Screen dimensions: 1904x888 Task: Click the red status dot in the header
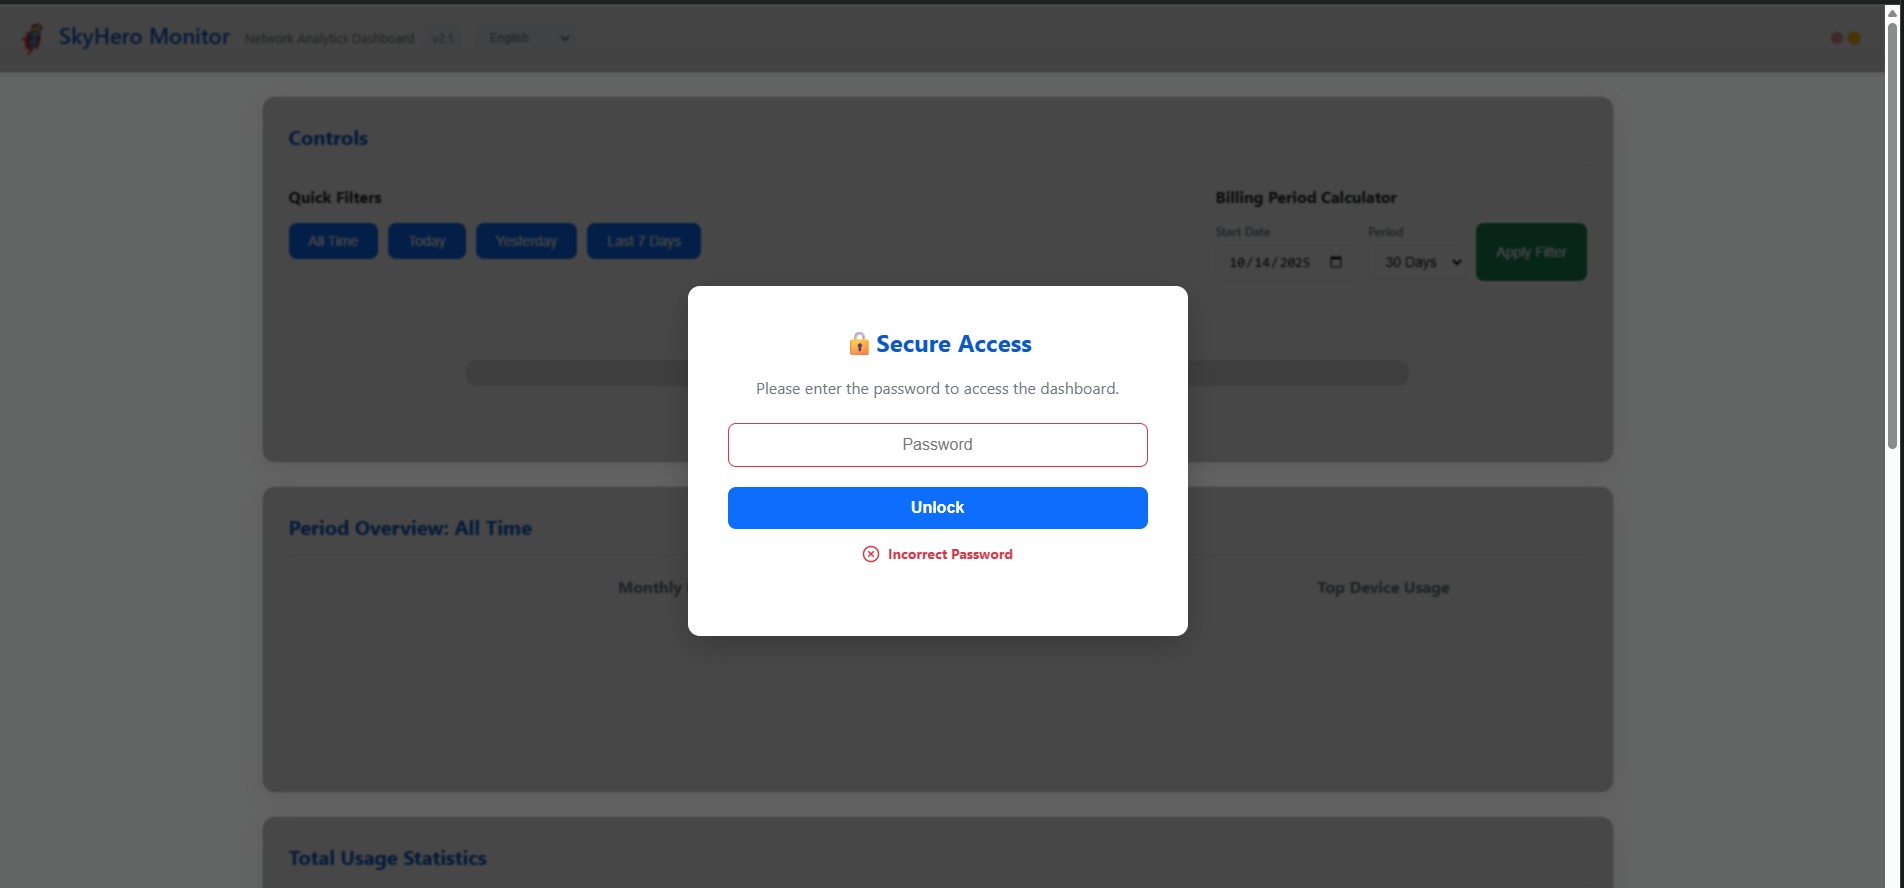[x=1836, y=38]
